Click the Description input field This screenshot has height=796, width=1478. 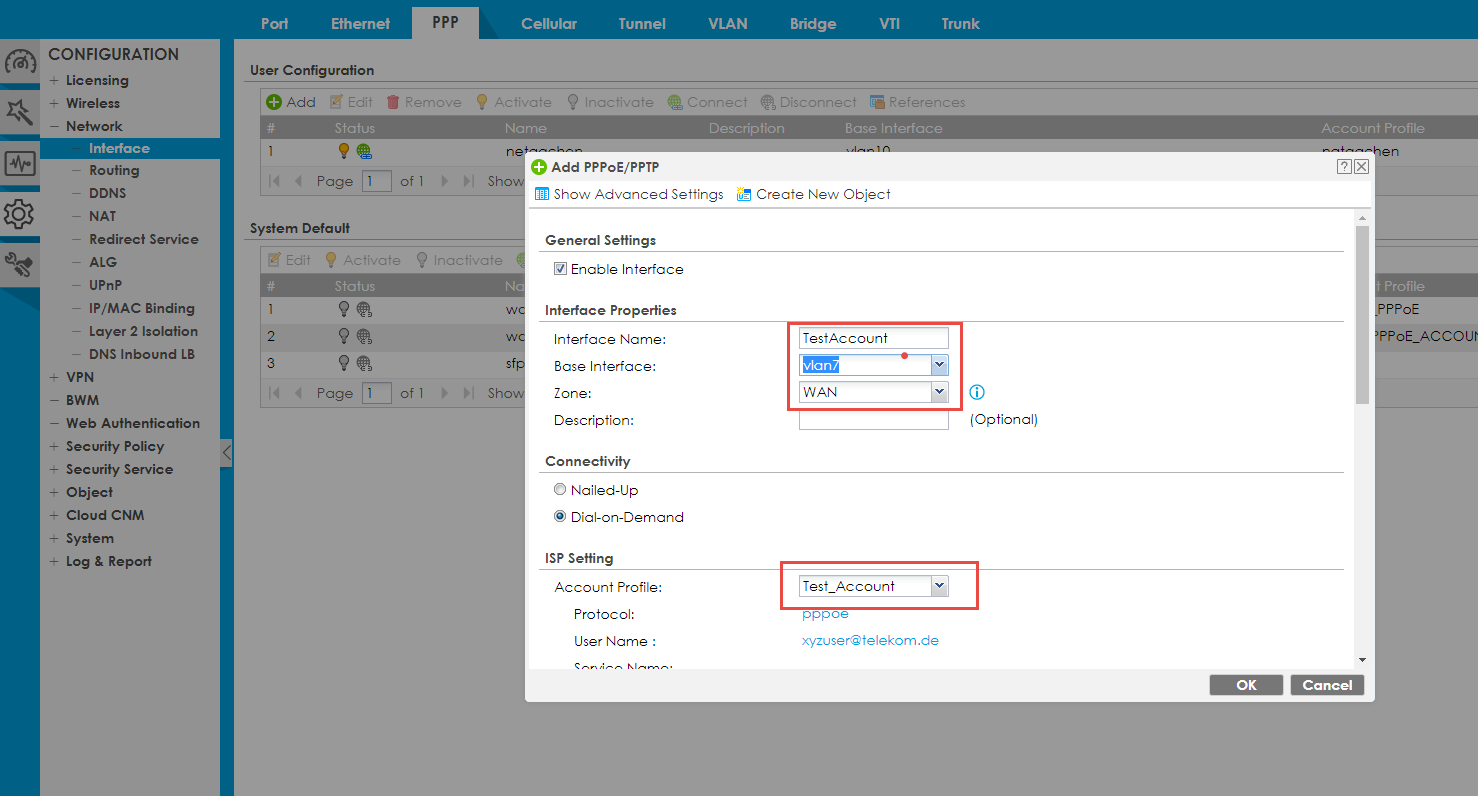click(873, 420)
